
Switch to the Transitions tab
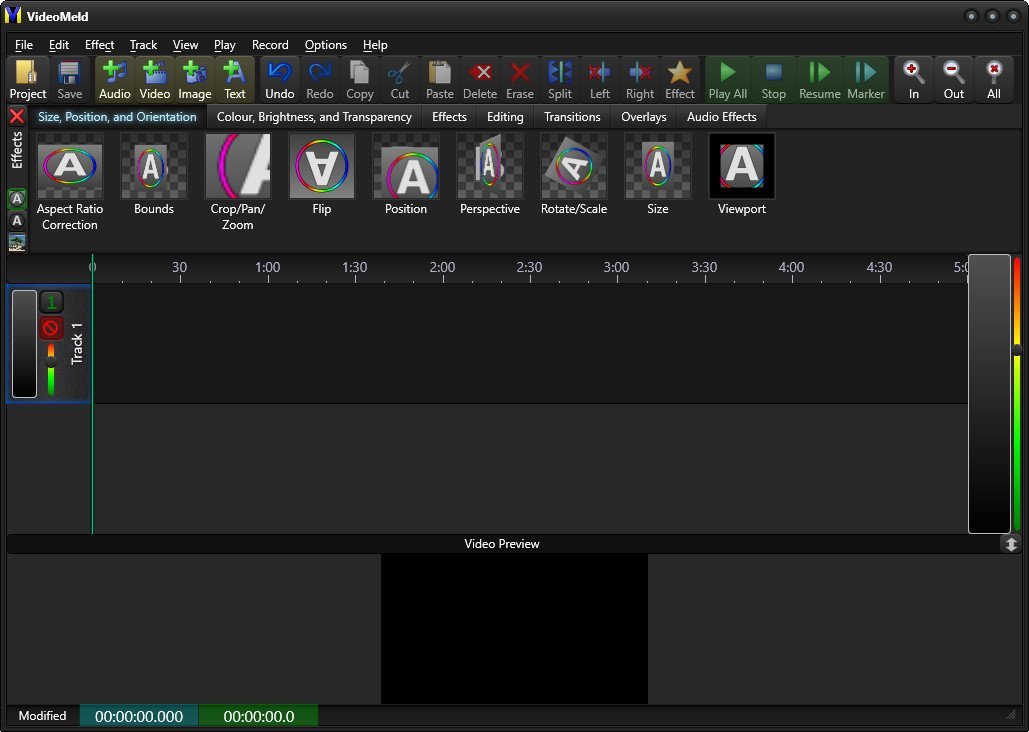pyautogui.click(x=572, y=117)
